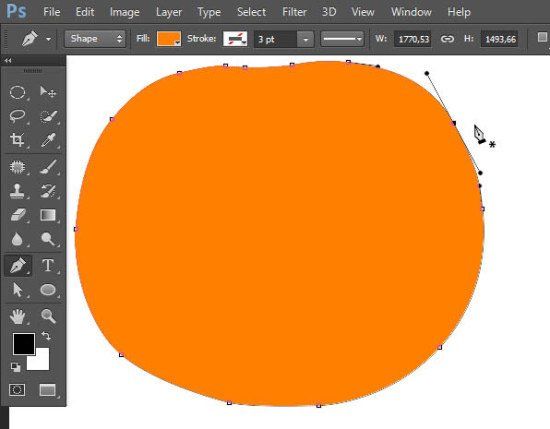
Task: Open the Shape tool mode dropdown
Action: pos(95,39)
